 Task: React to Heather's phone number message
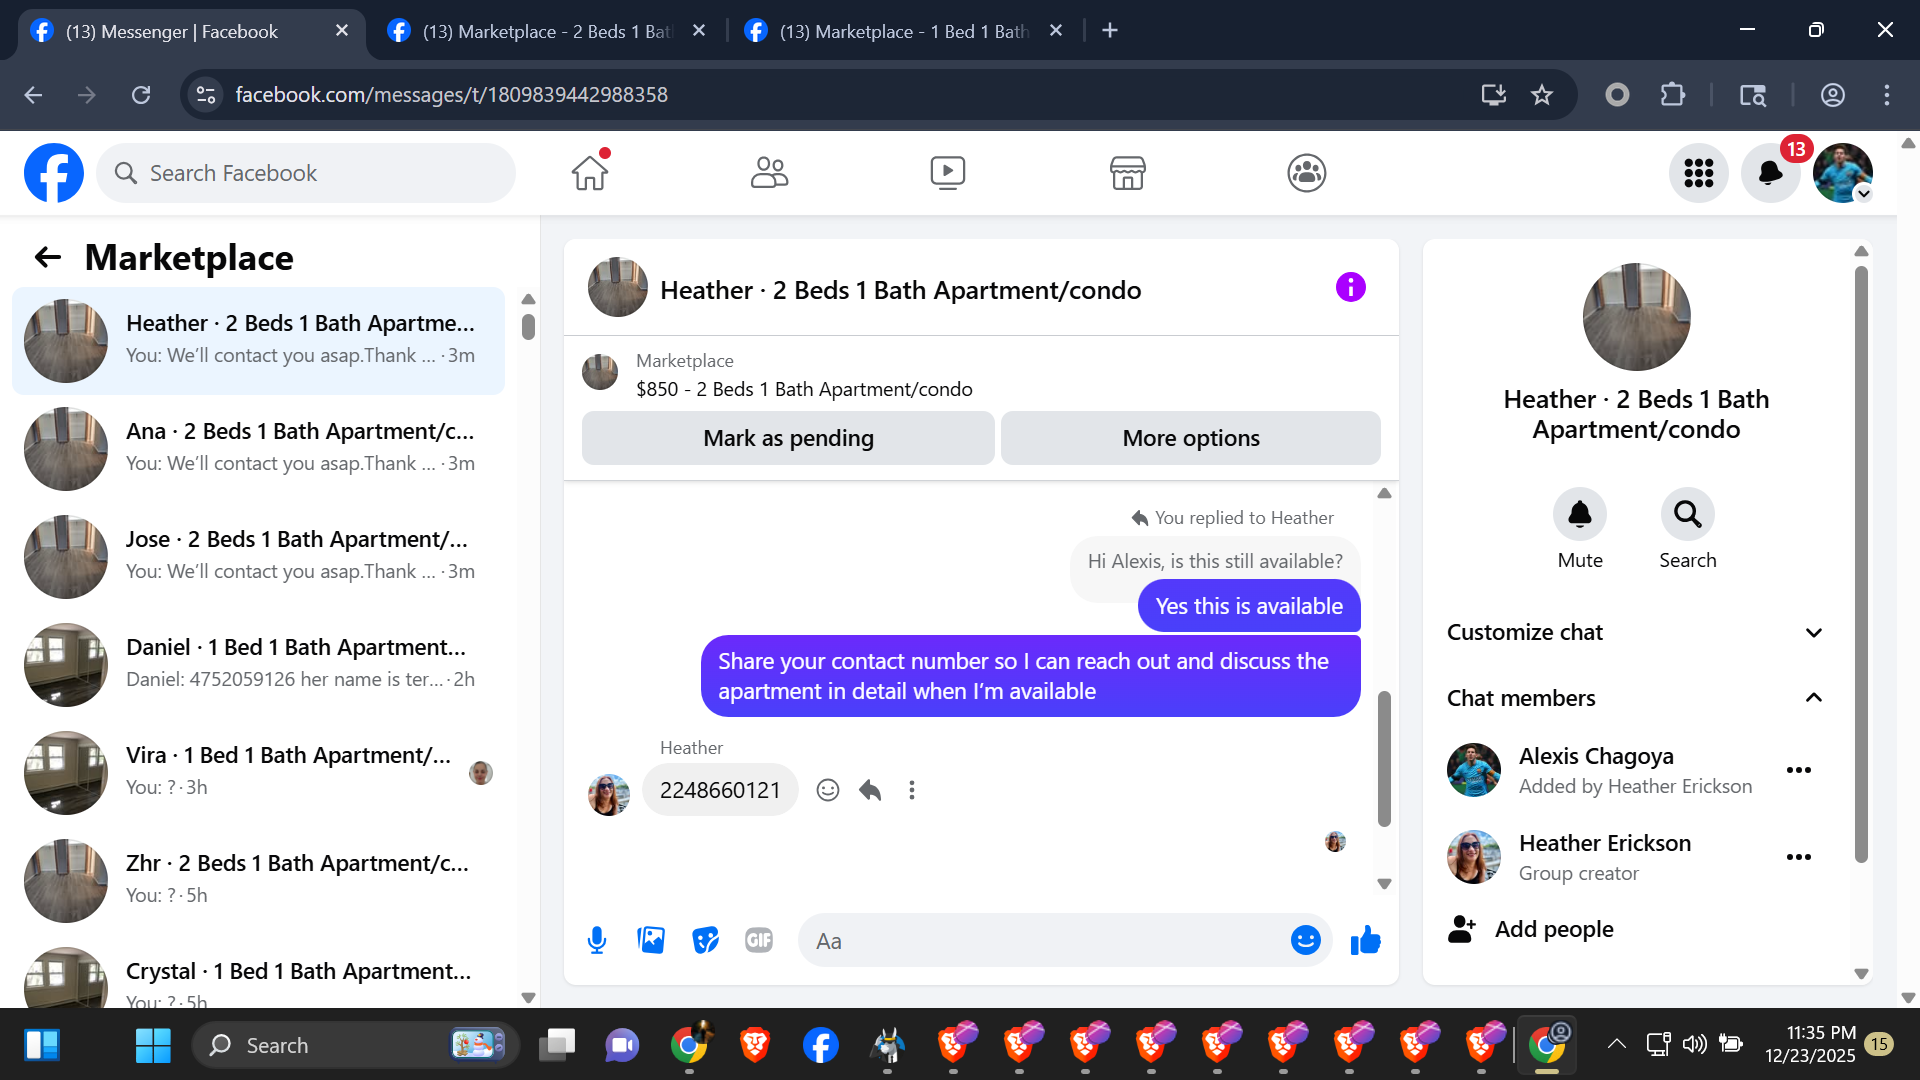point(828,790)
